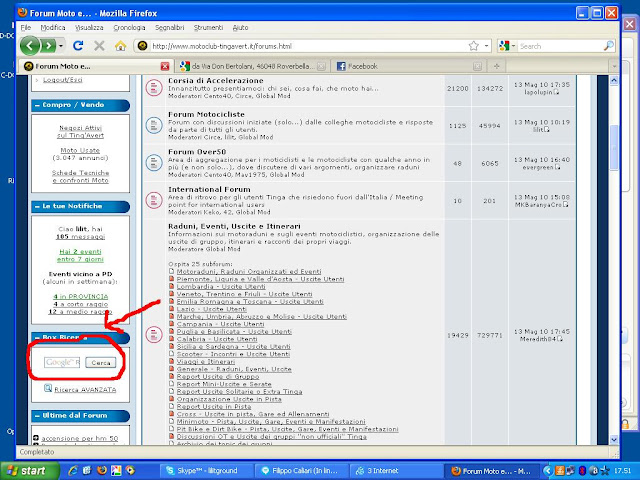Reload the page with the refresh icon
The image size is (640, 480).
tap(78, 46)
